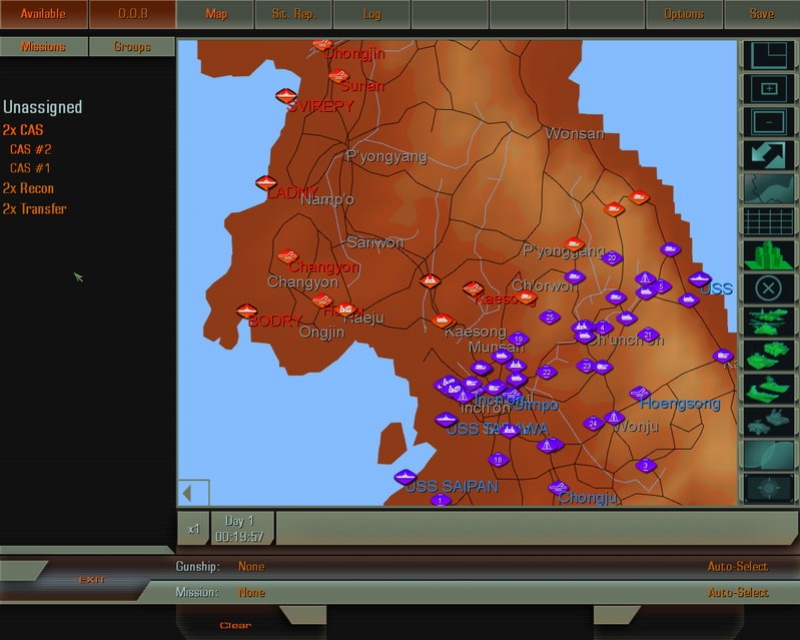The height and width of the screenshot is (640, 800).
Task: Toggle the dim grey vehicles layer icon
Action: pos(768,421)
